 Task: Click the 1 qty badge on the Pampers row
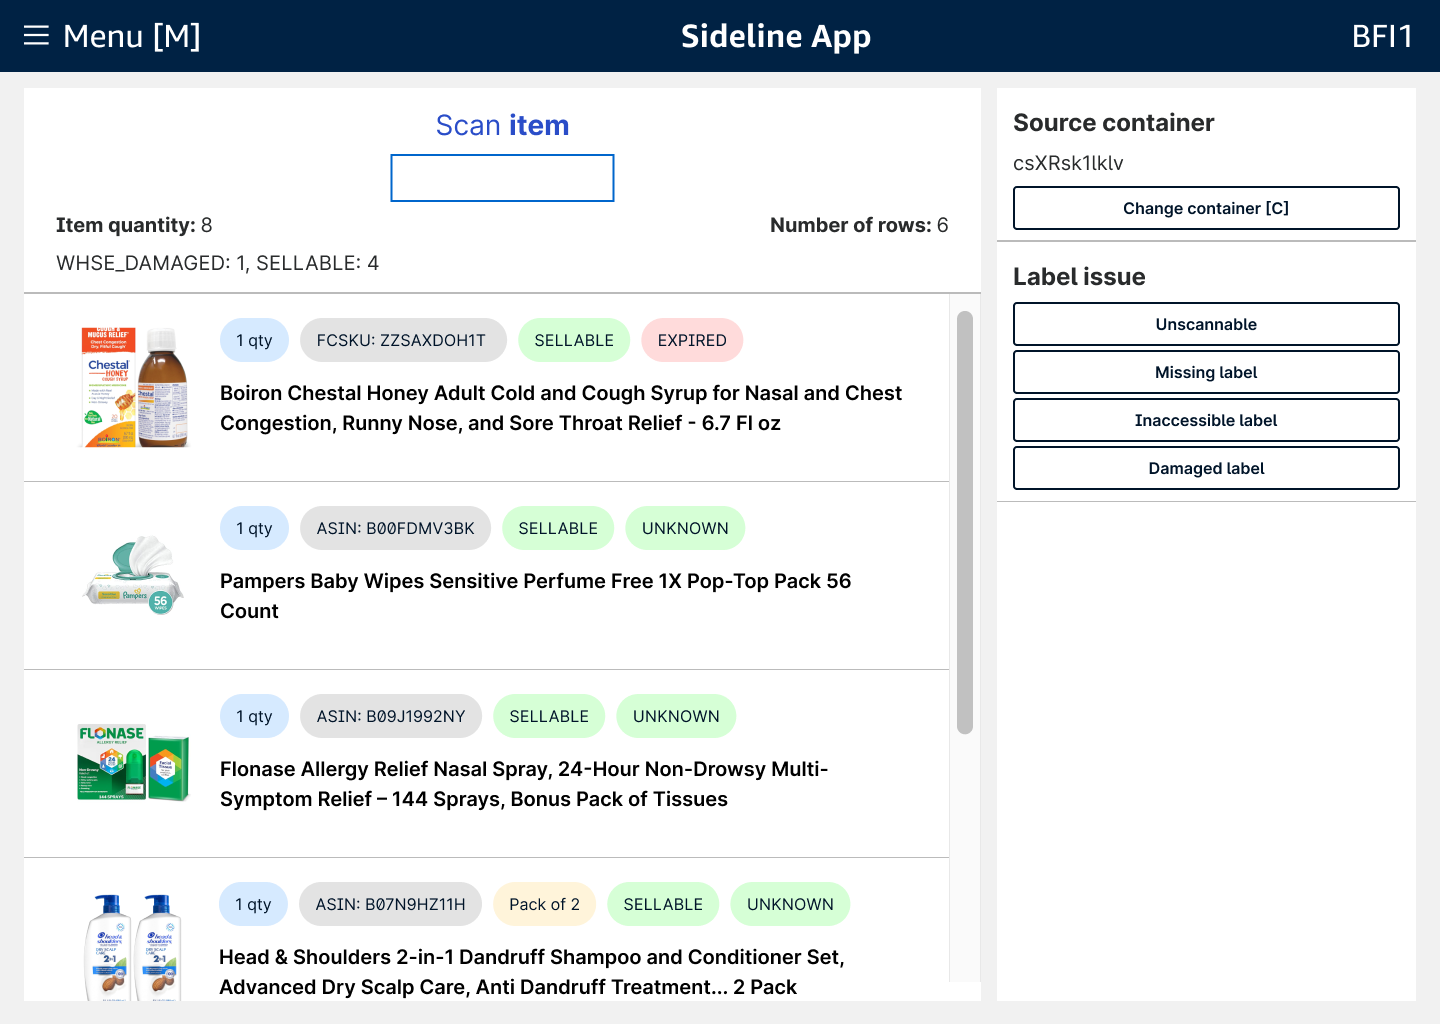pos(254,528)
